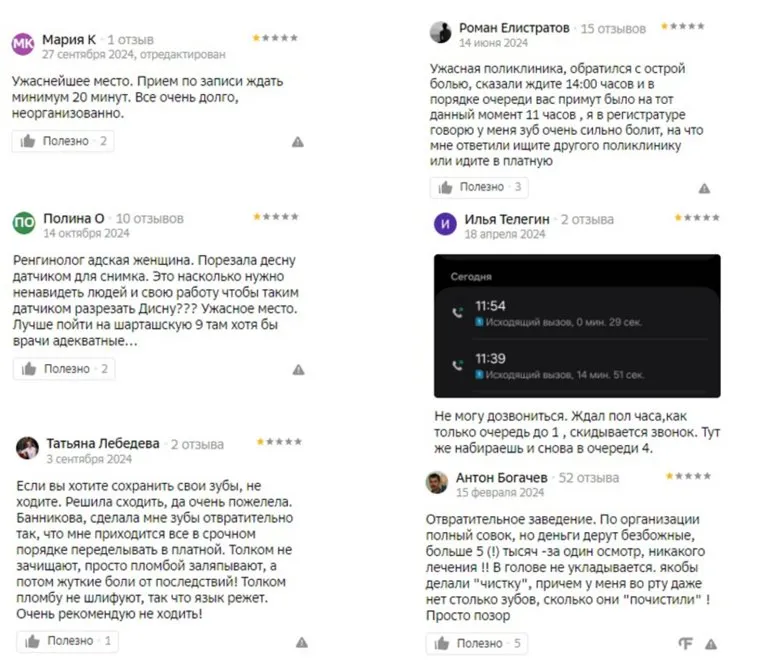Open Татьяна Лебедева's profile name link

click(x=103, y=444)
